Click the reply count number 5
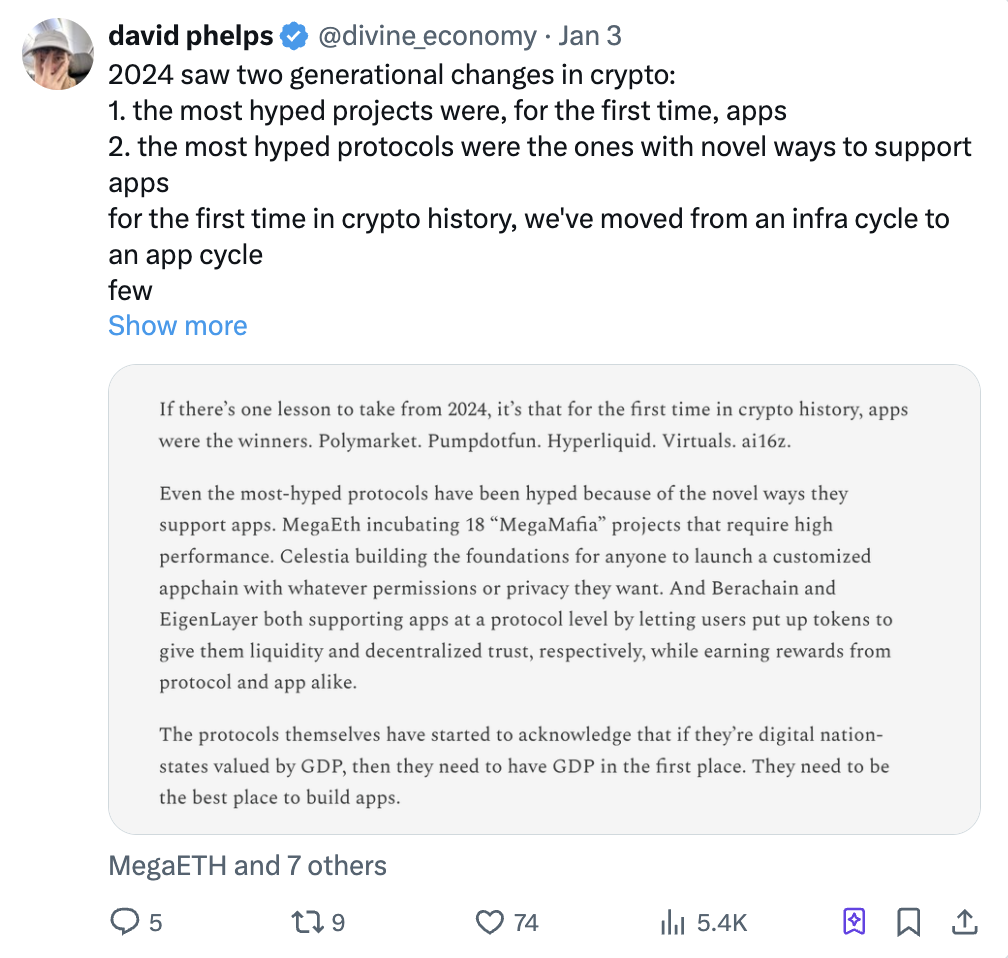Image resolution: width=1008 pixels, height=958 pixels. [x=155, y=922]
